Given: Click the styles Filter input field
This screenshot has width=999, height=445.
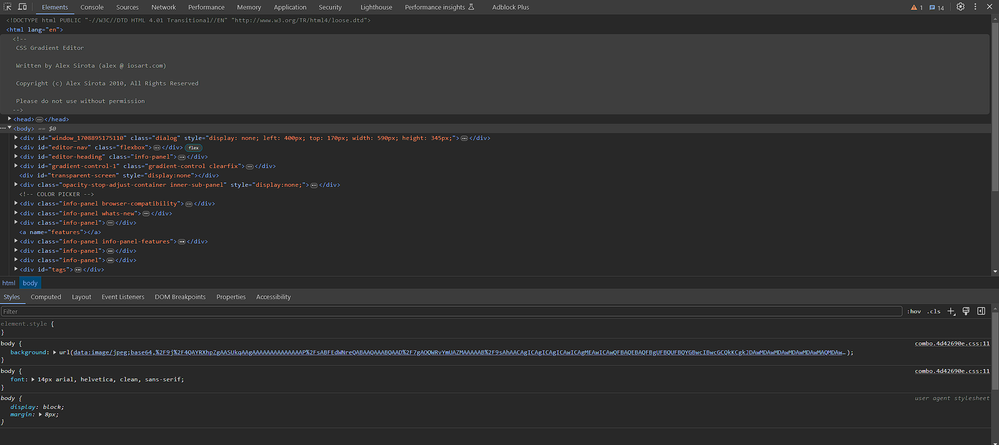Looking at the screenshot, I should click(x=450, y=311).
